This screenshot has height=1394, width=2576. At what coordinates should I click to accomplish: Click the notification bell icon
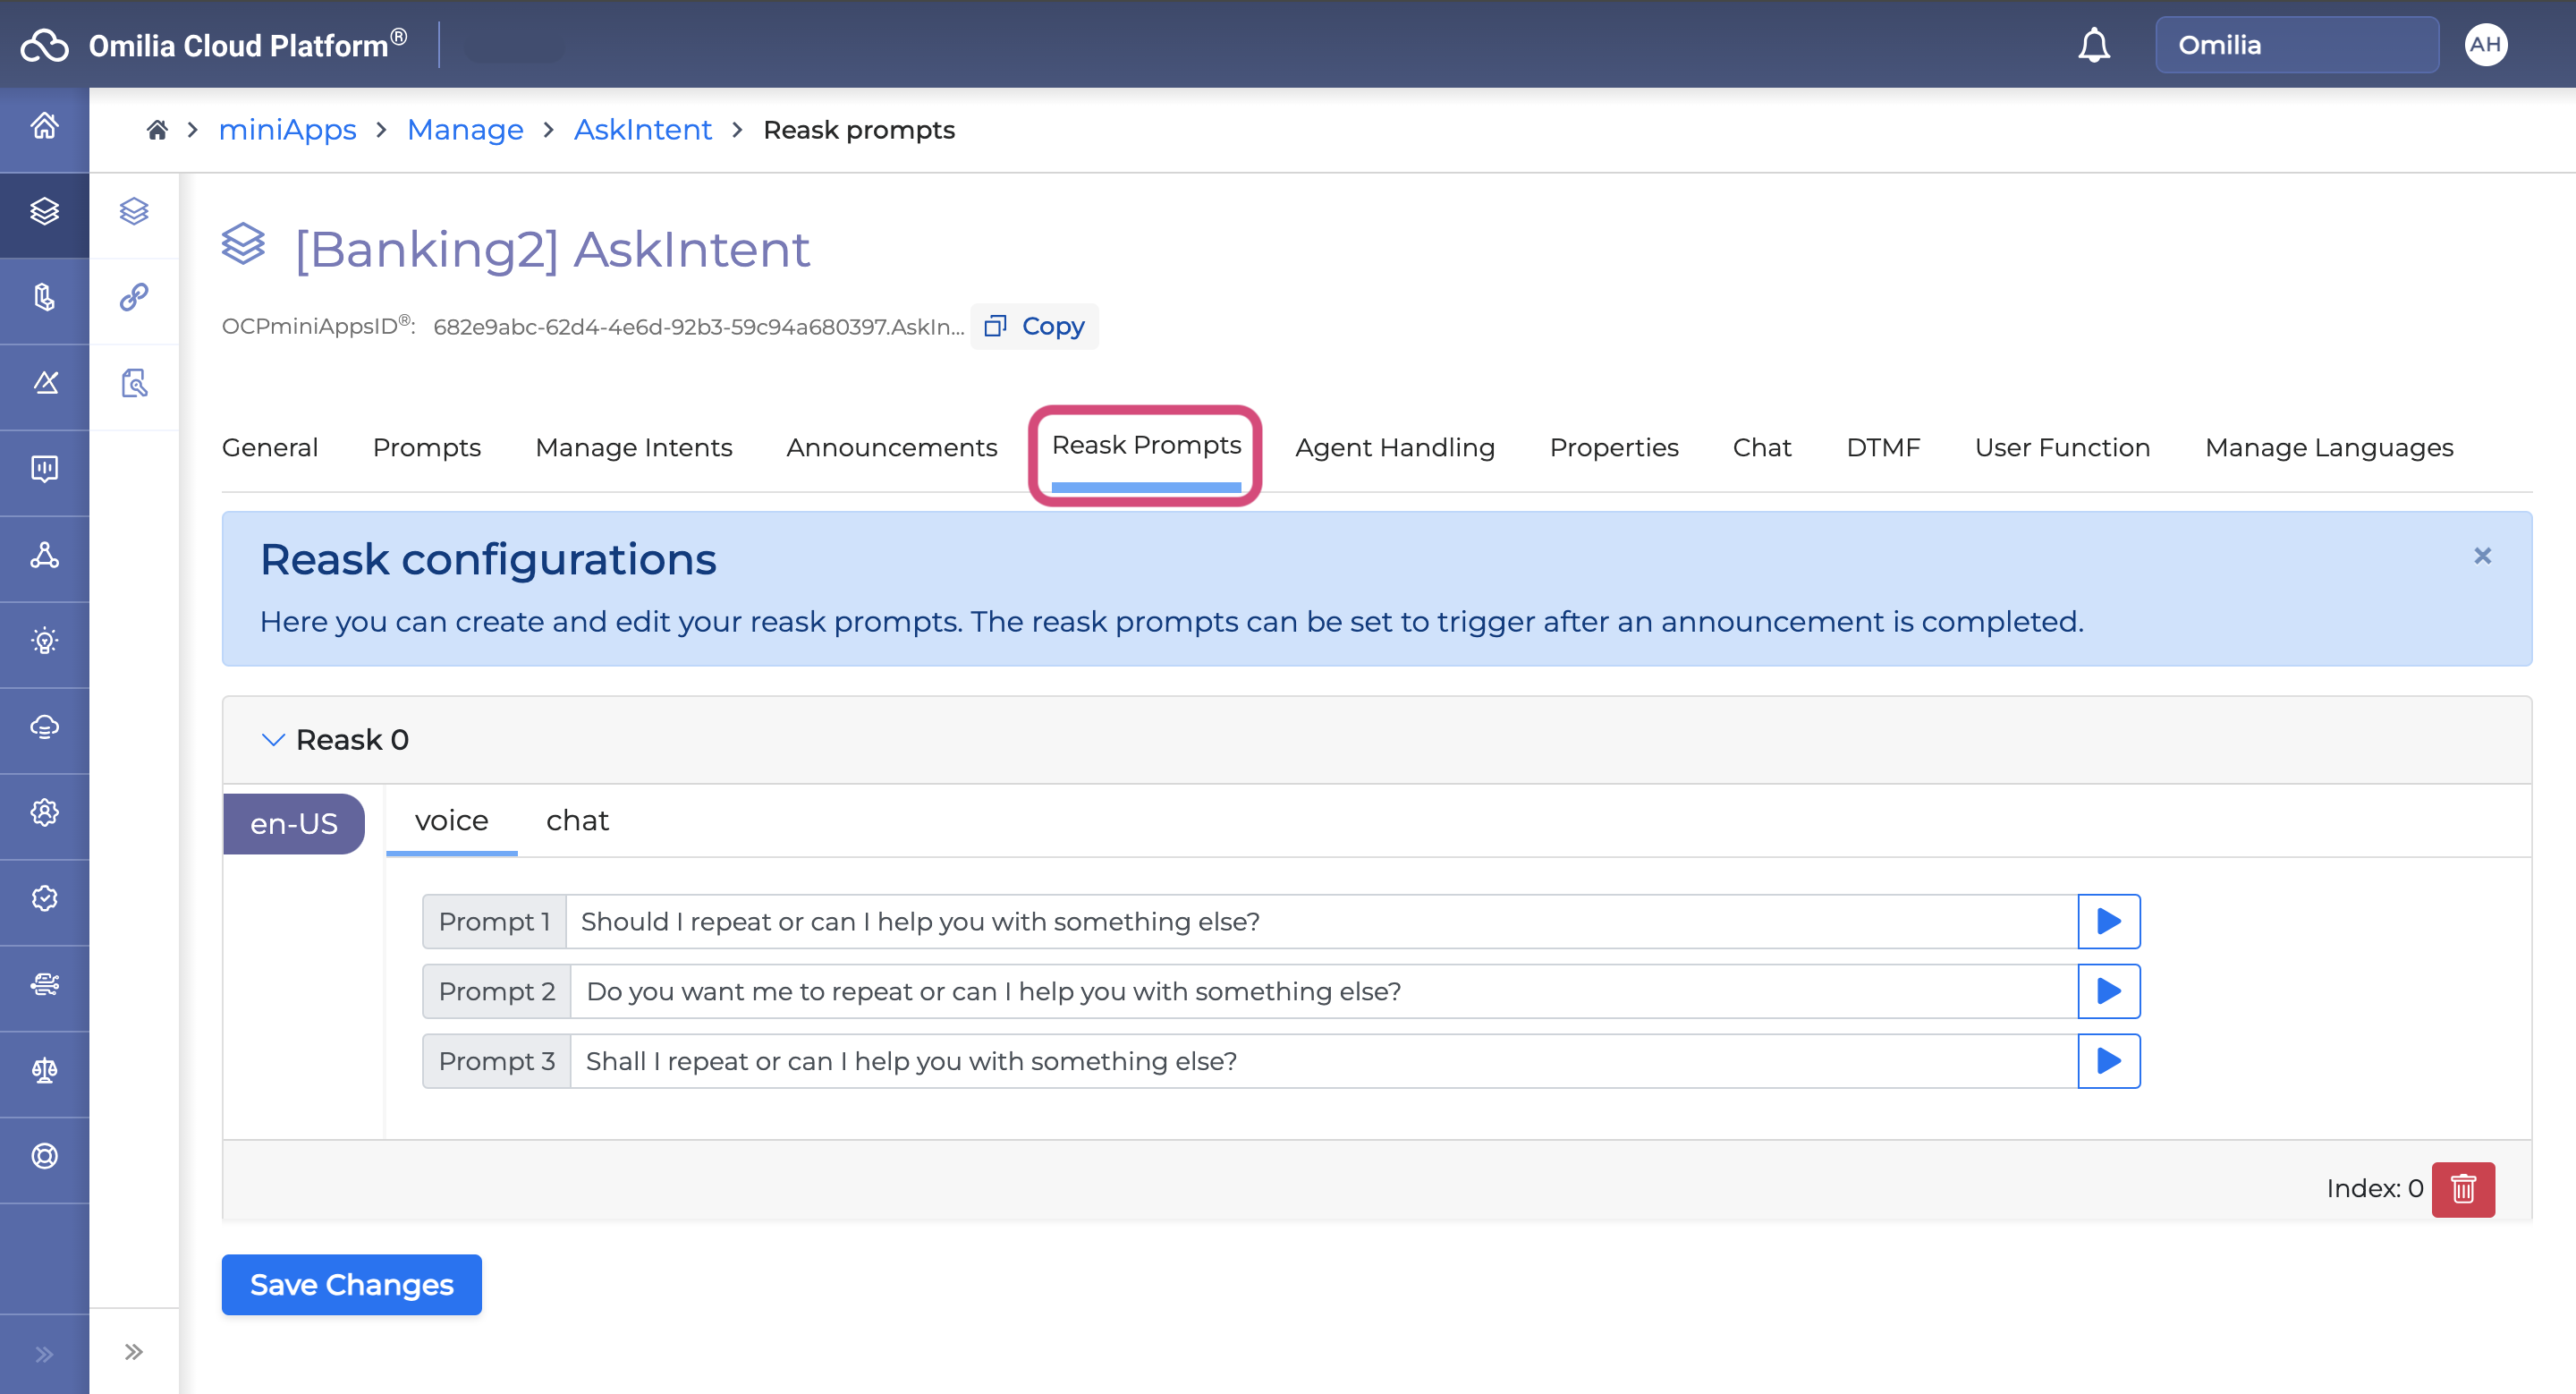[x=2093, y=45]
